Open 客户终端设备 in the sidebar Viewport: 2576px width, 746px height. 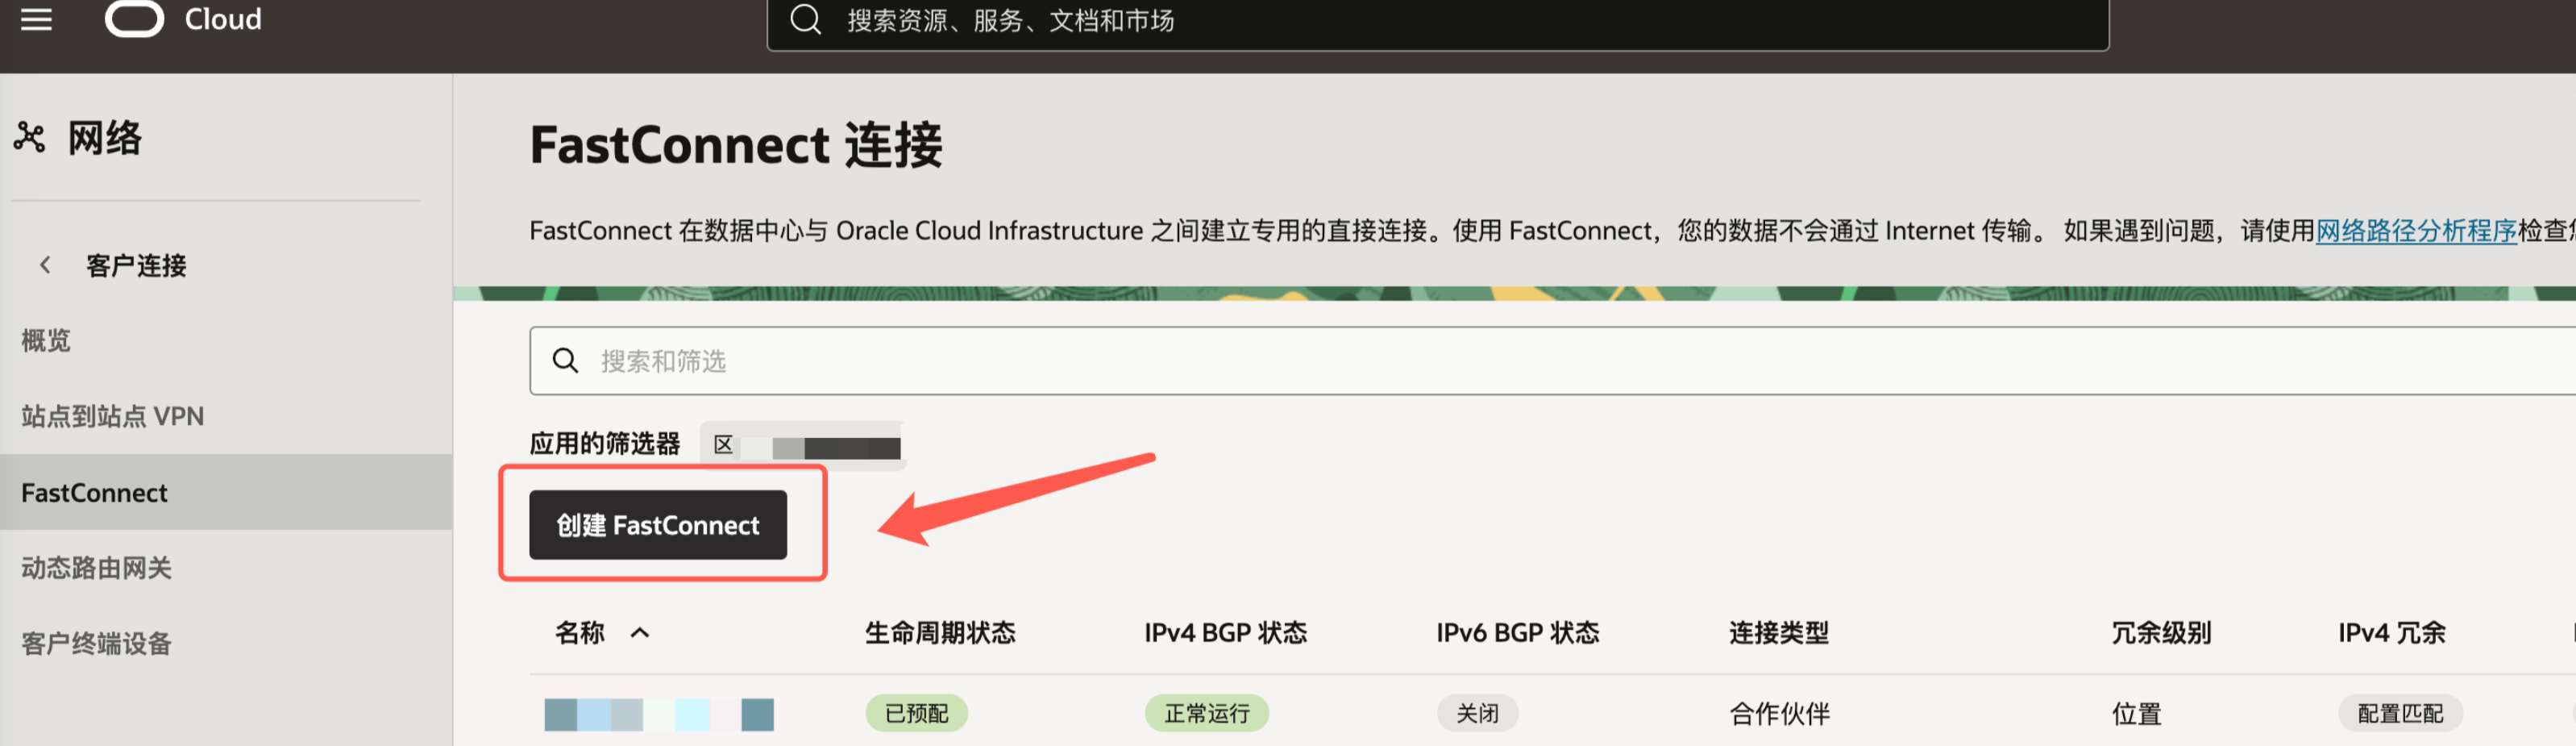(97, 643)
